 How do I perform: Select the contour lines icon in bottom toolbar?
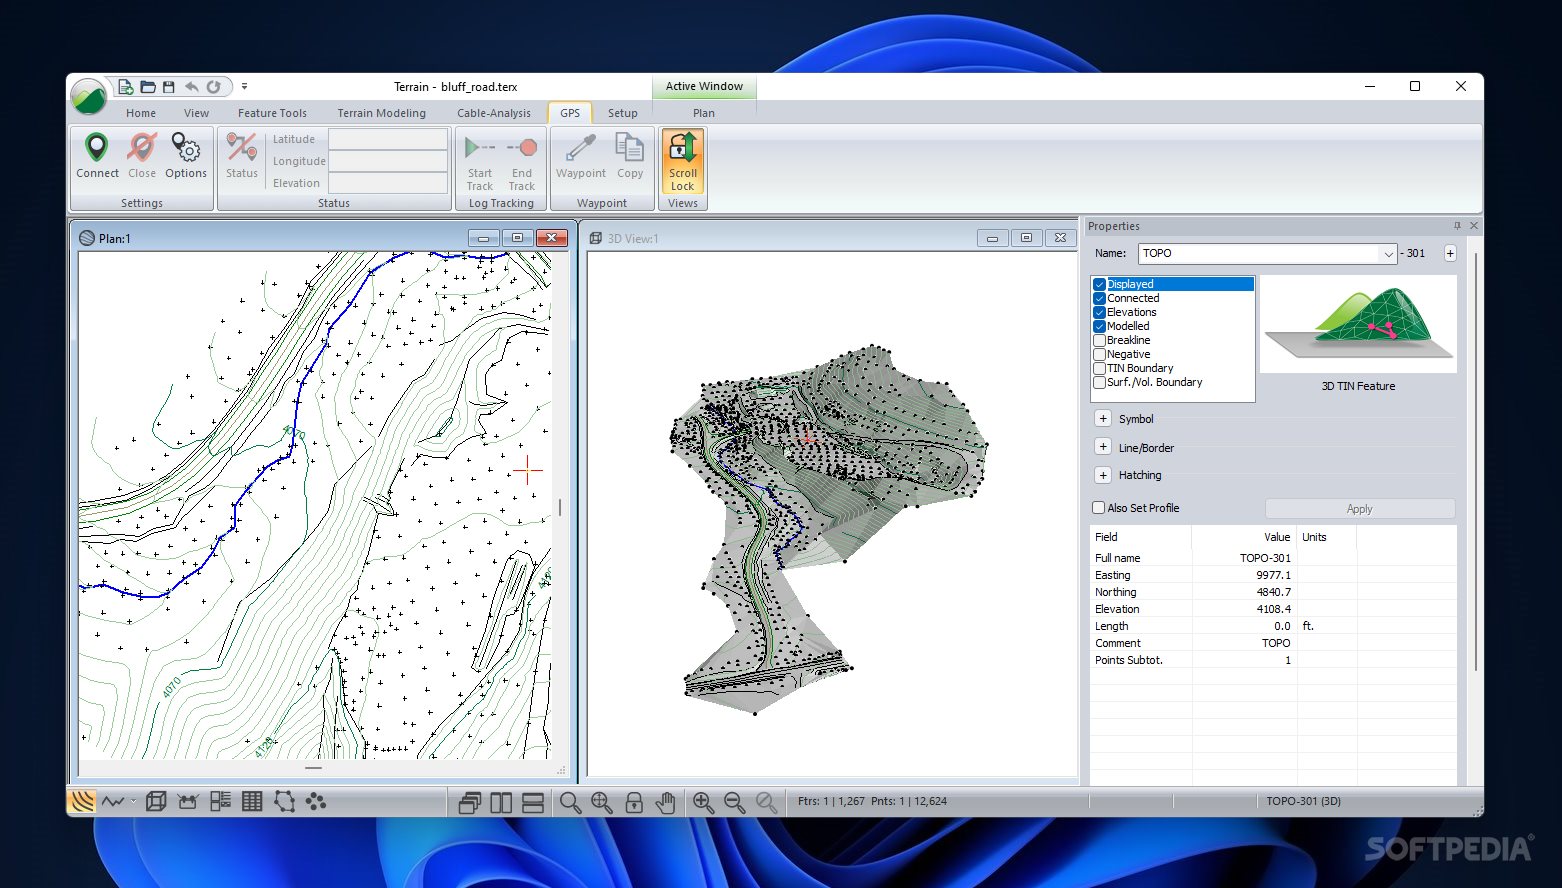82,801
